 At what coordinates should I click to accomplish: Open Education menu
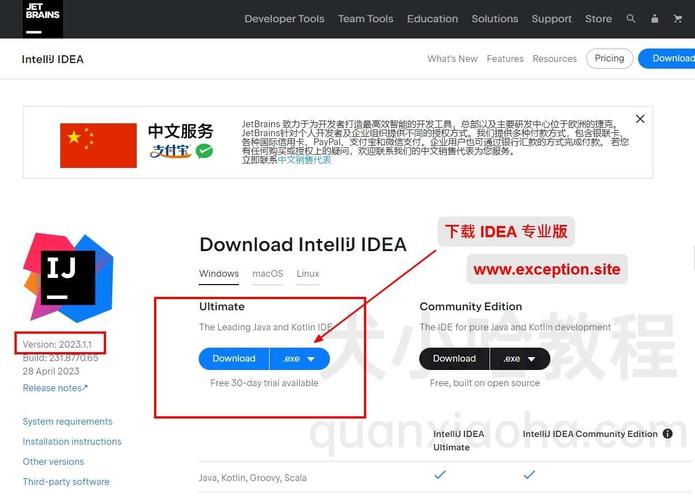pyautogui.click(x=432, y=19)
